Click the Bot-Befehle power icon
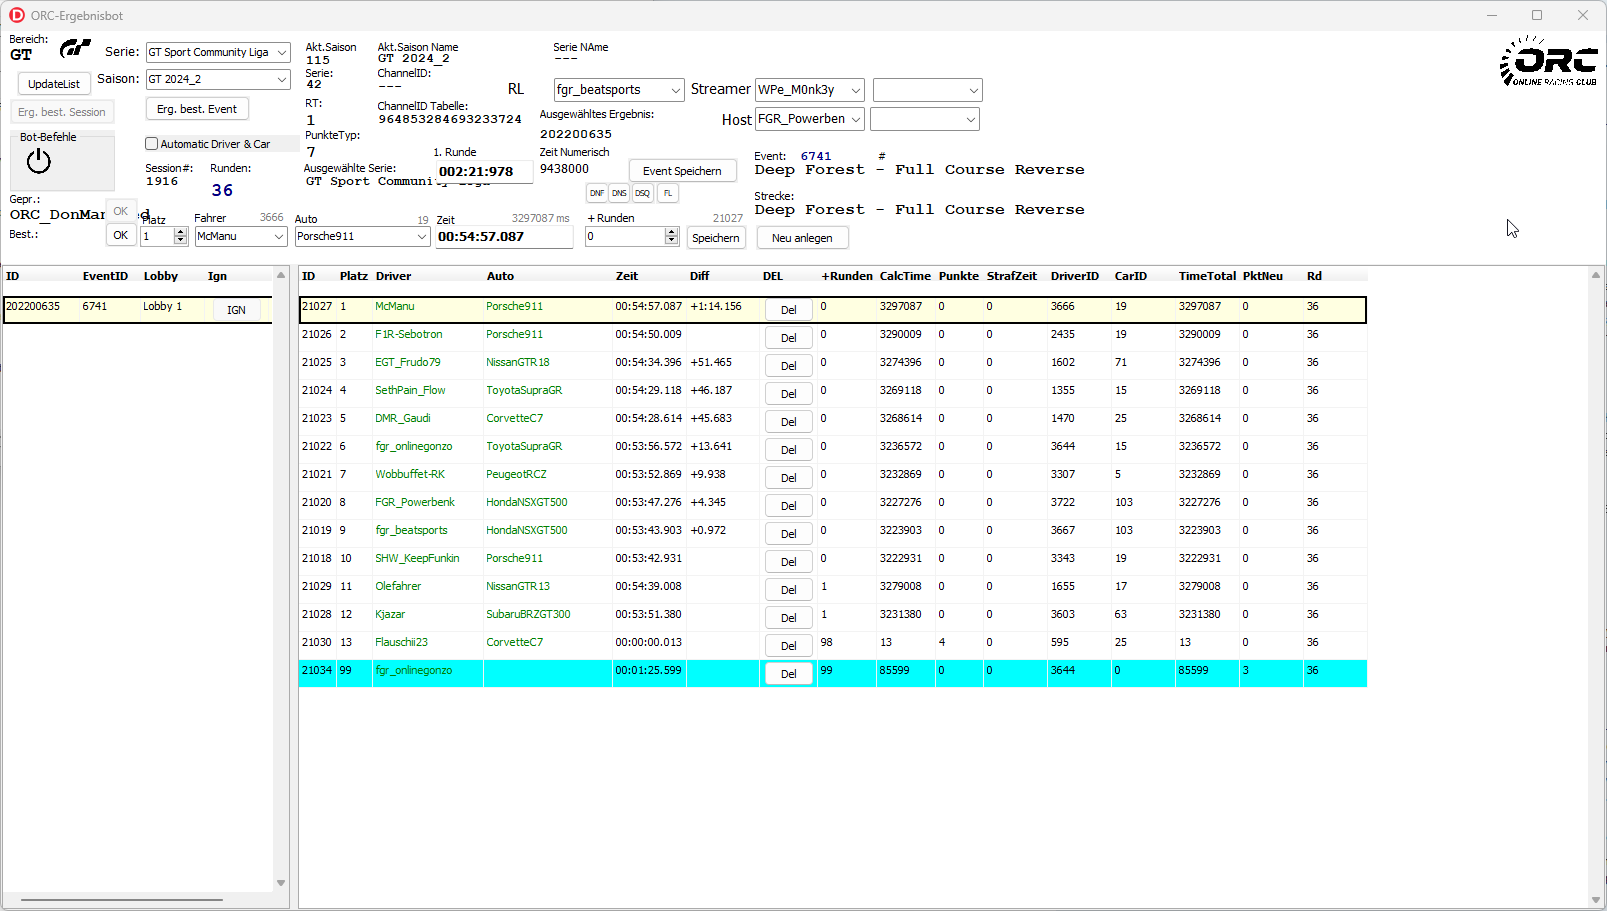Screen dimensions: 1607x911 coord(39,161)
